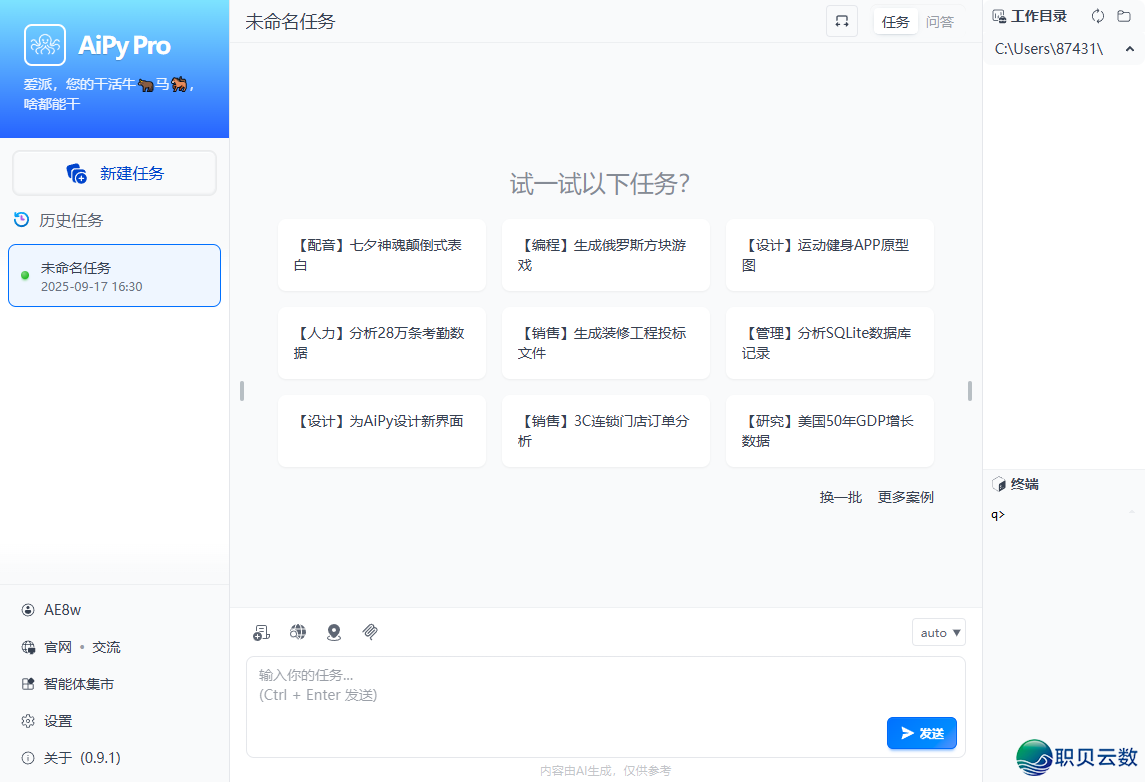Select the 【人力】分析28万条考勤数据 card
The height and width of the screenshot is (782, 1145).
[382, 342]
